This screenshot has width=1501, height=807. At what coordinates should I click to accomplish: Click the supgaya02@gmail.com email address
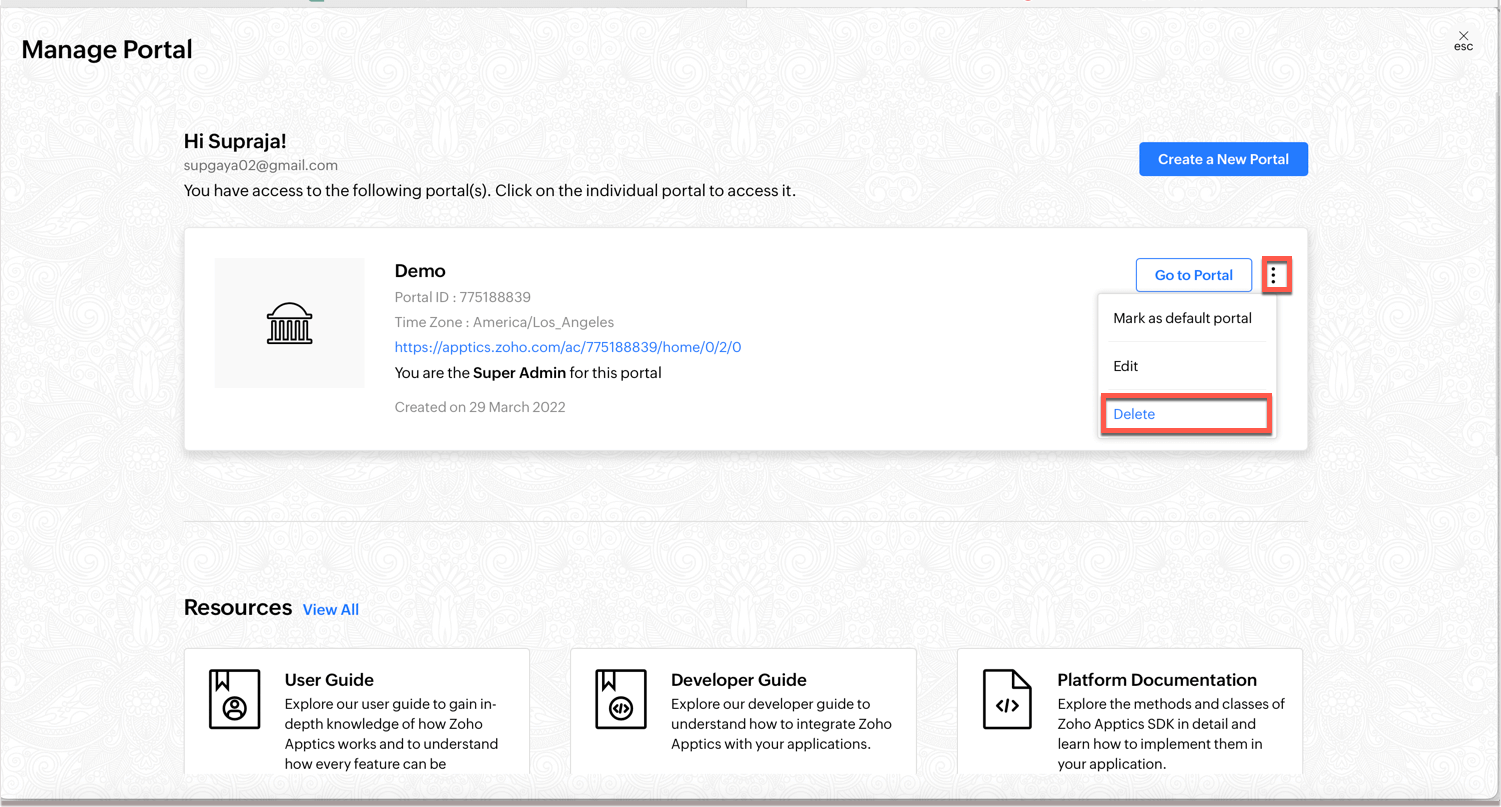pyautogui.click(x=260, y=165)
